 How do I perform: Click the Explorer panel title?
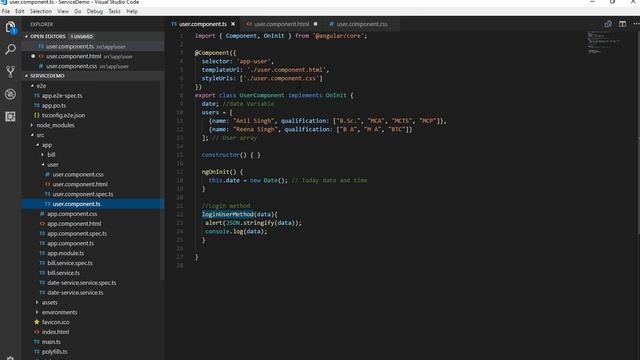(x=41, y=24)
